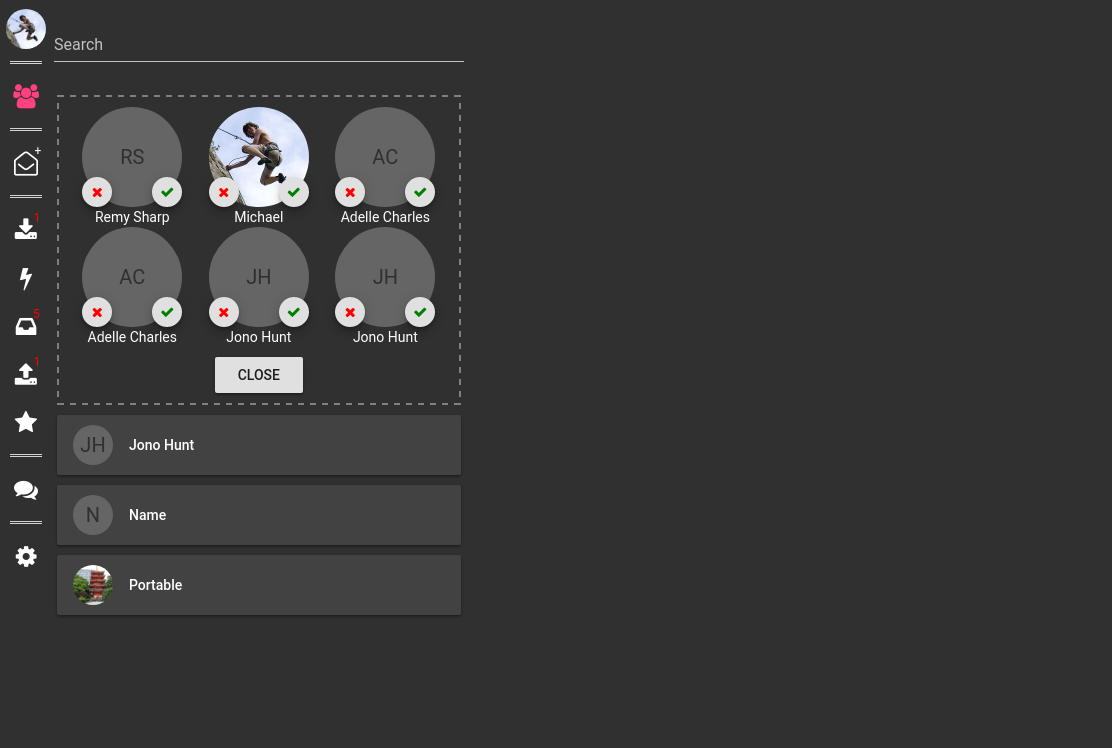Open the contacts group icon in sidebar

pyautogui.click(x=26, y=96)
